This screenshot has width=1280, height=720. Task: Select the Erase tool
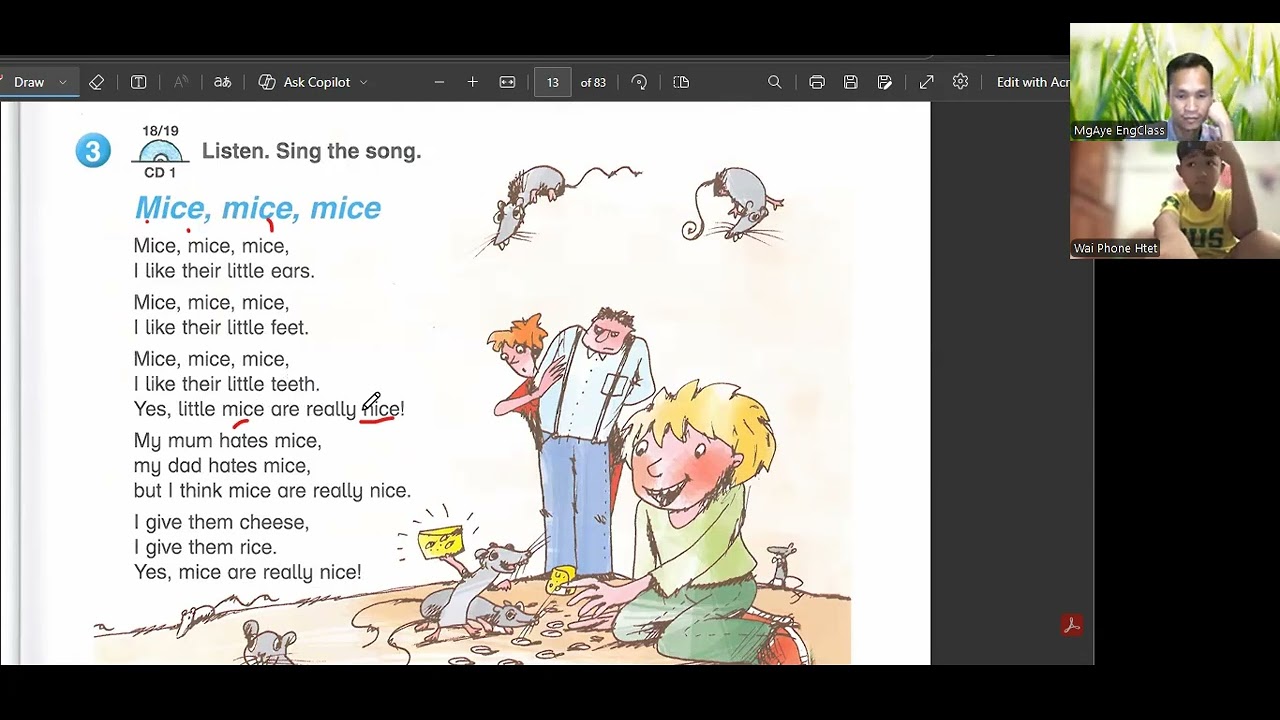[97, 82]
